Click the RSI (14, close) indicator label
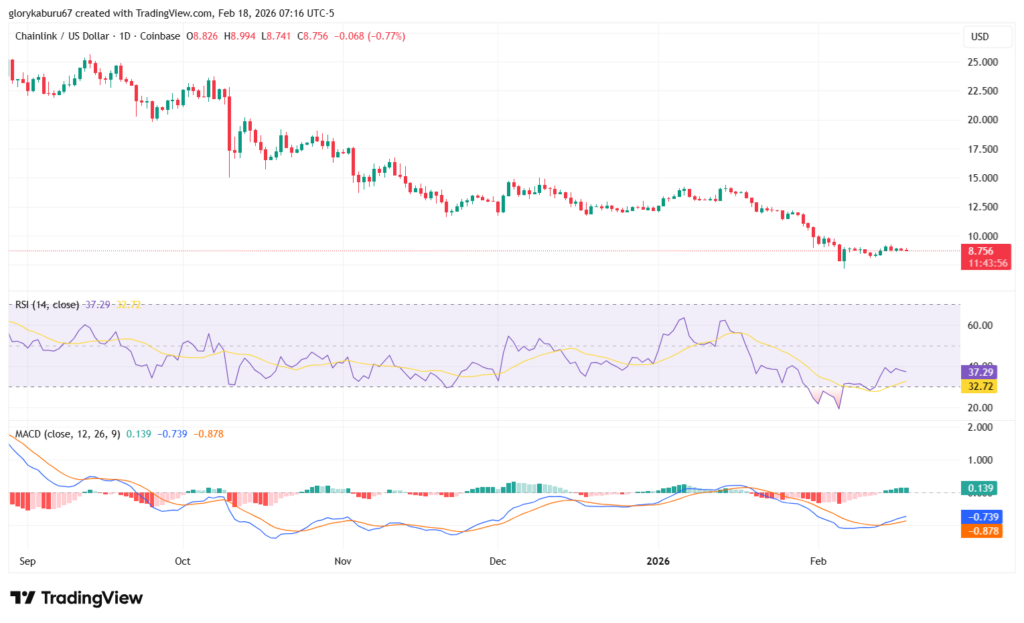 (47, 304)
